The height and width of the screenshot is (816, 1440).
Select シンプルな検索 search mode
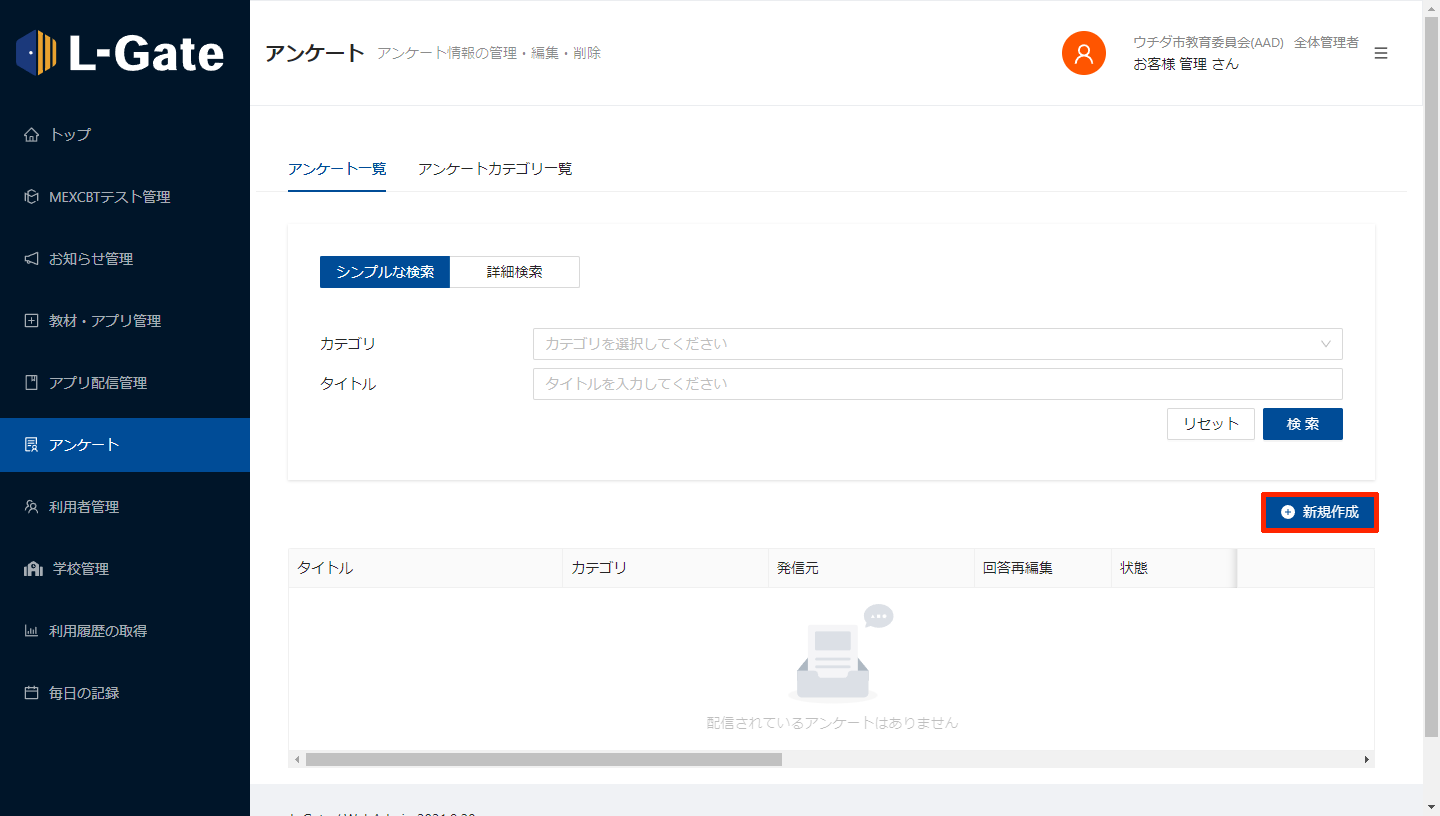[385, 272]
